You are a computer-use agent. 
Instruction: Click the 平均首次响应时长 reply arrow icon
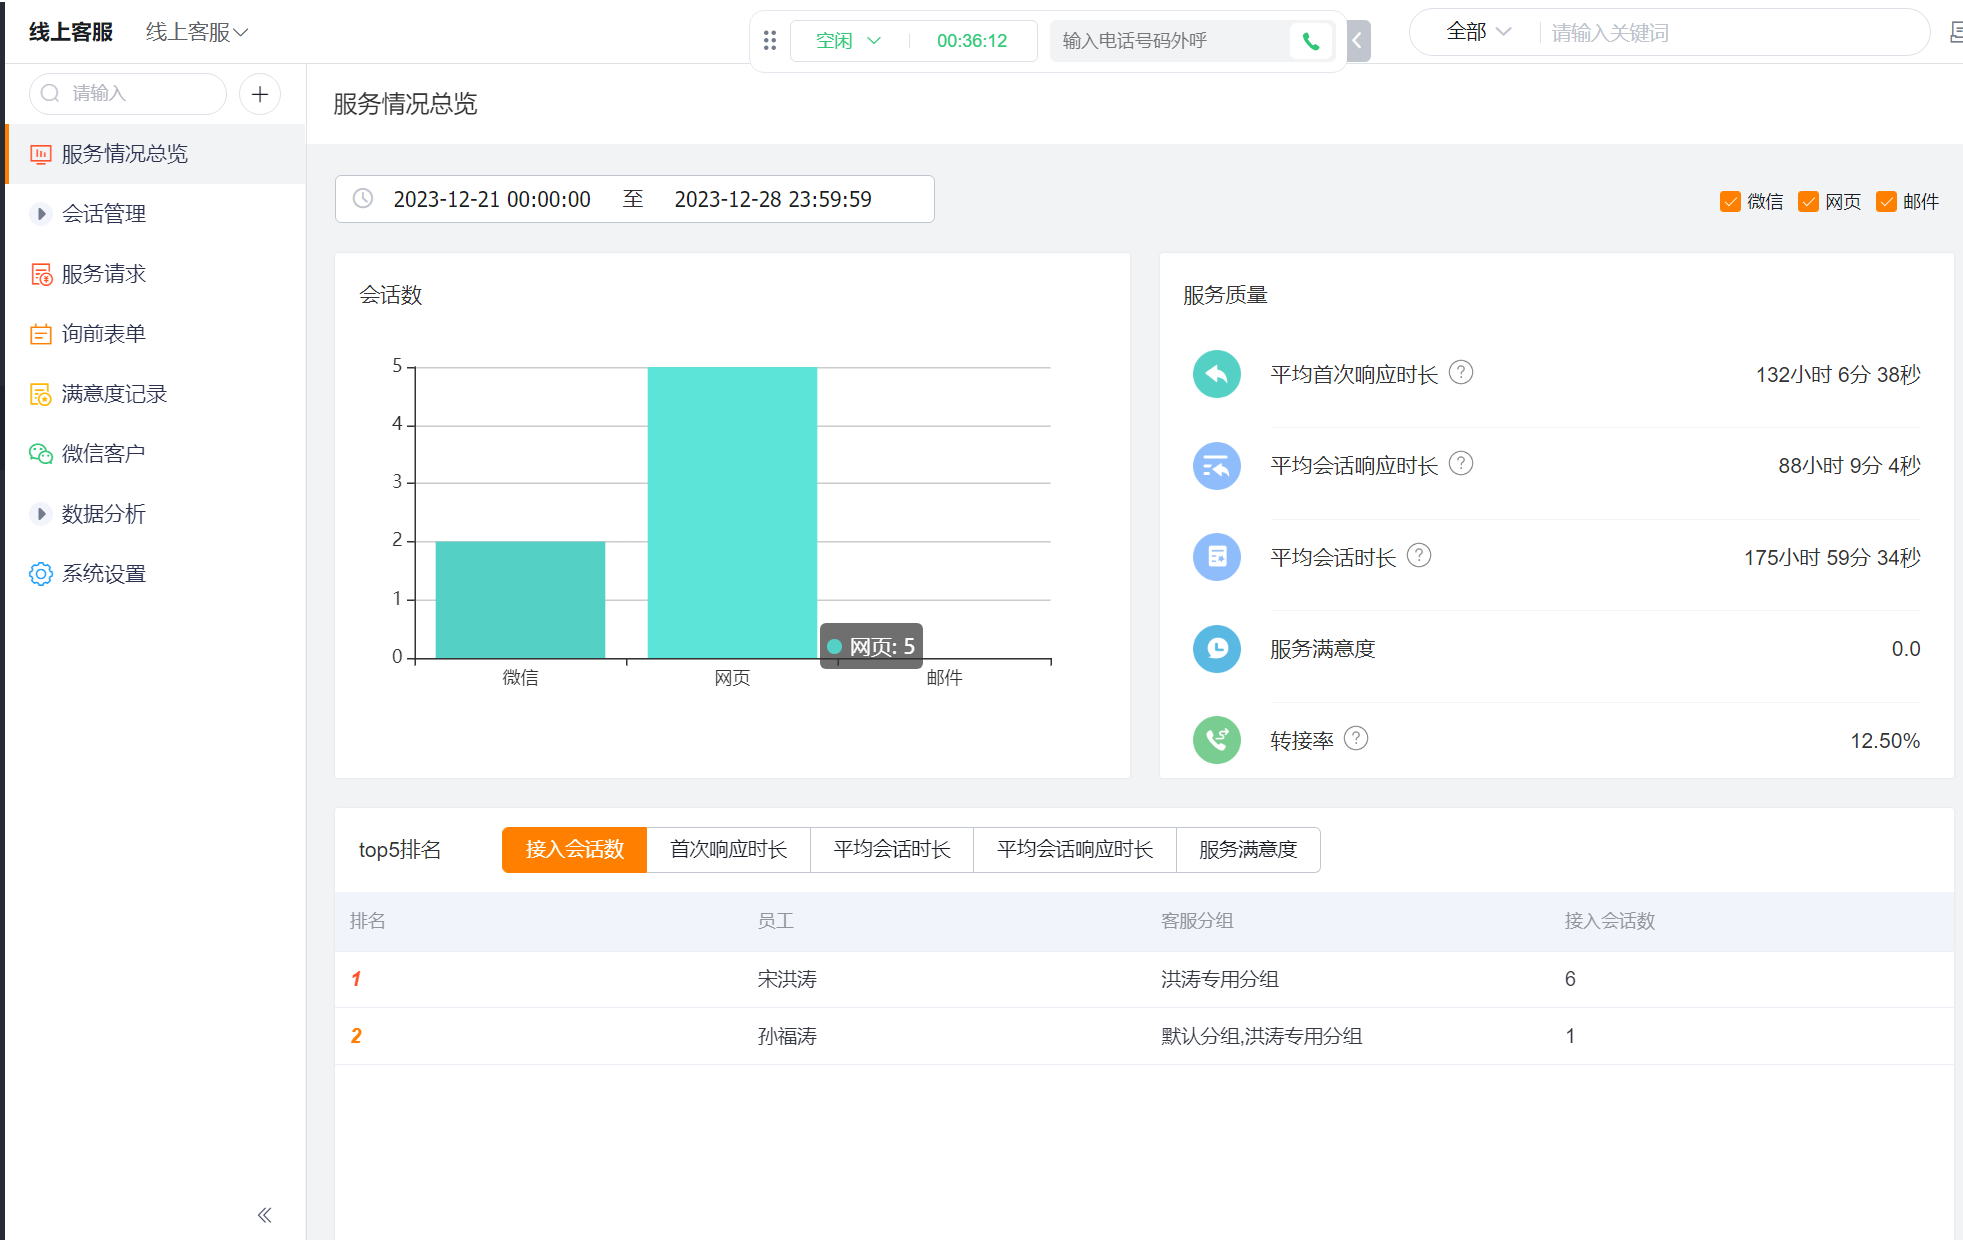pos(1217,374)
